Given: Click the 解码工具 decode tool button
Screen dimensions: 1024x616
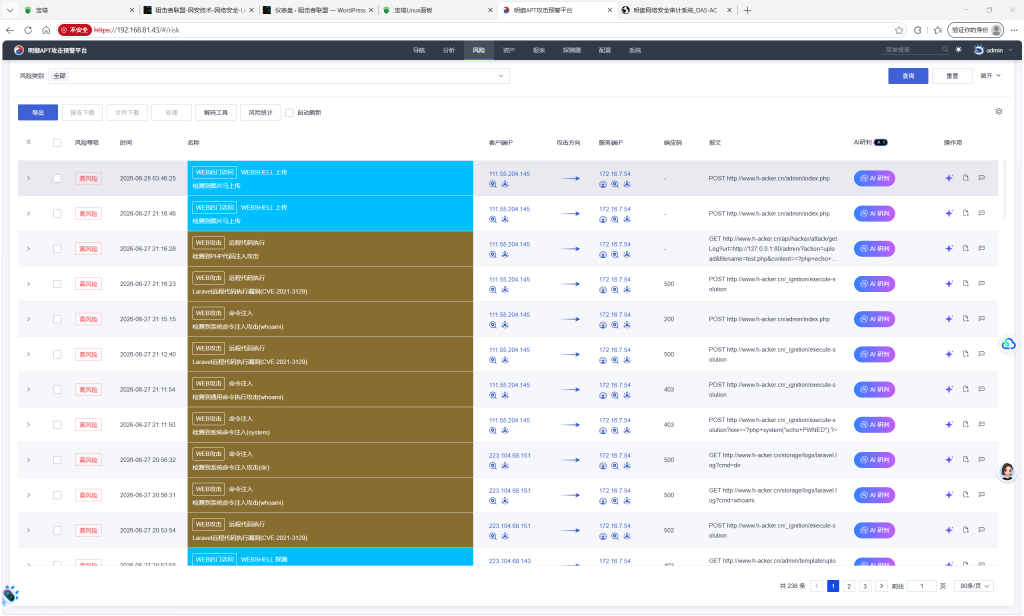Looking at the screenshot, I should tap(216, 112).
